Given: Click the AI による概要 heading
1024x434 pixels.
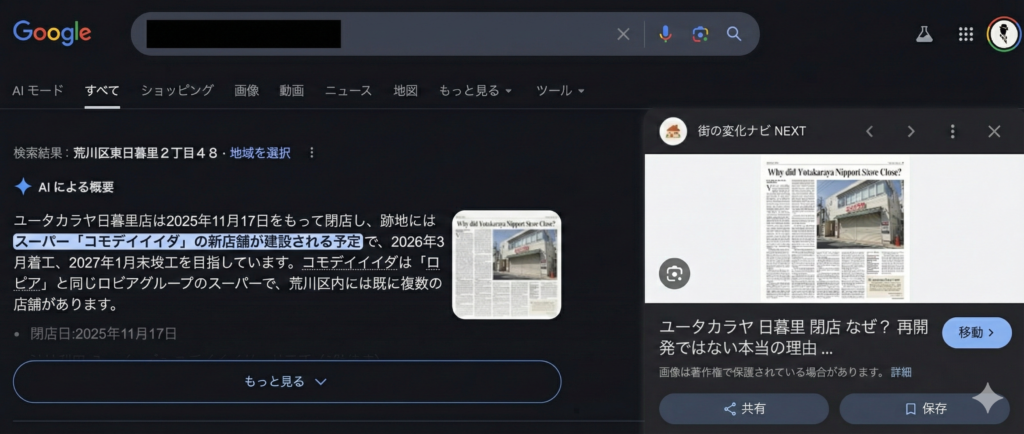Looking at the screenshot, I should pyautogui.click(x=76, y=187).
